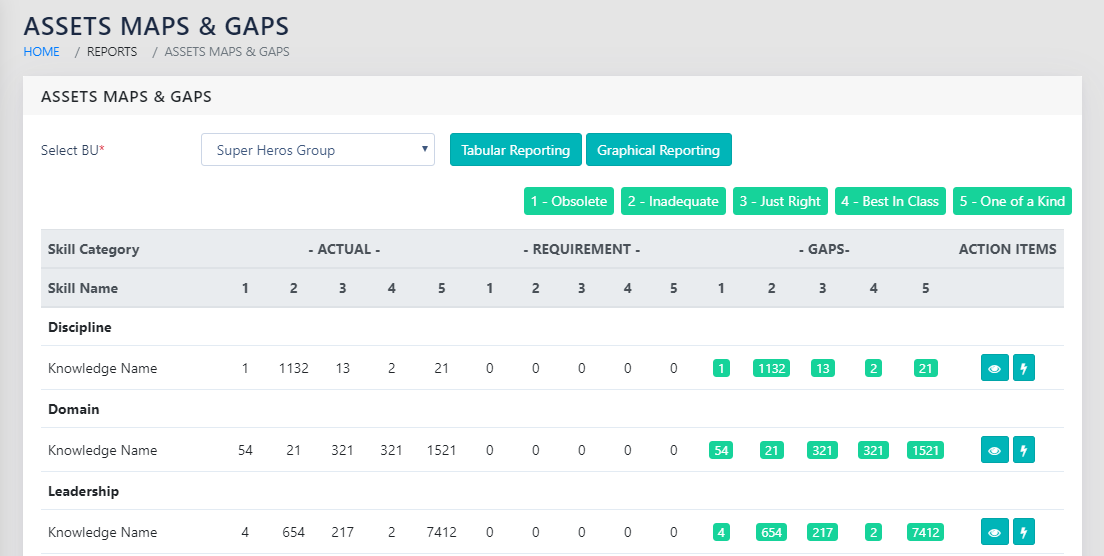Click the eye view icon in Domain row
The width and height of the screenshot is (1104, 556).
pyautogui.click(x=994, y=450)
